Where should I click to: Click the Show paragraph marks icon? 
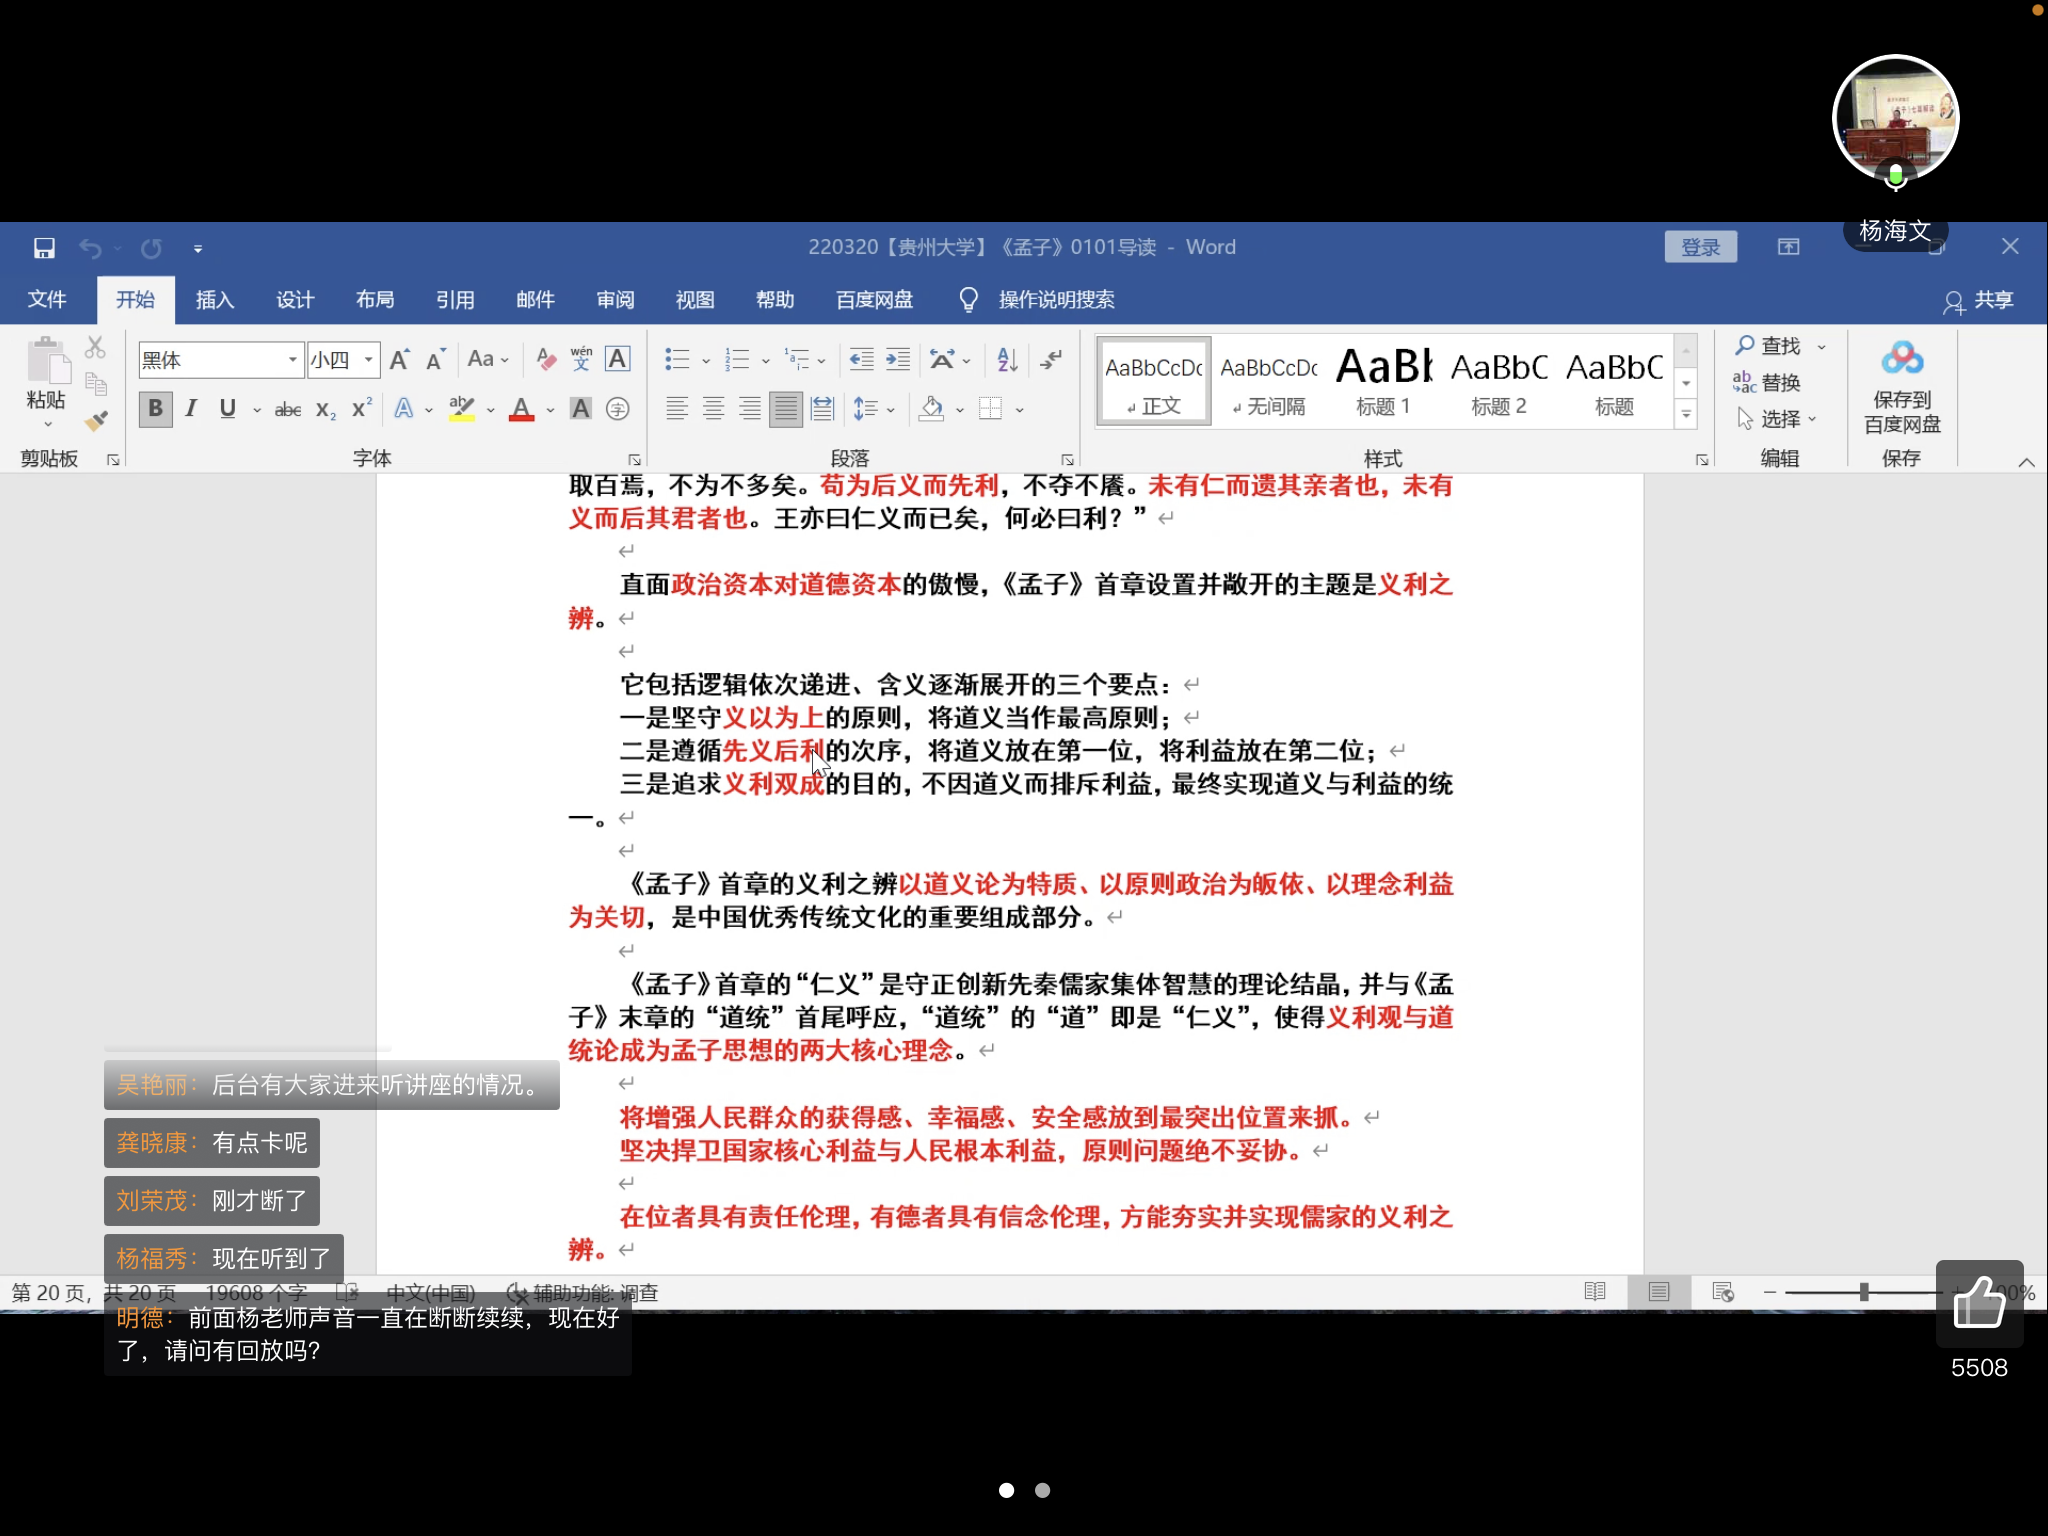click(x=1051, y=360)
